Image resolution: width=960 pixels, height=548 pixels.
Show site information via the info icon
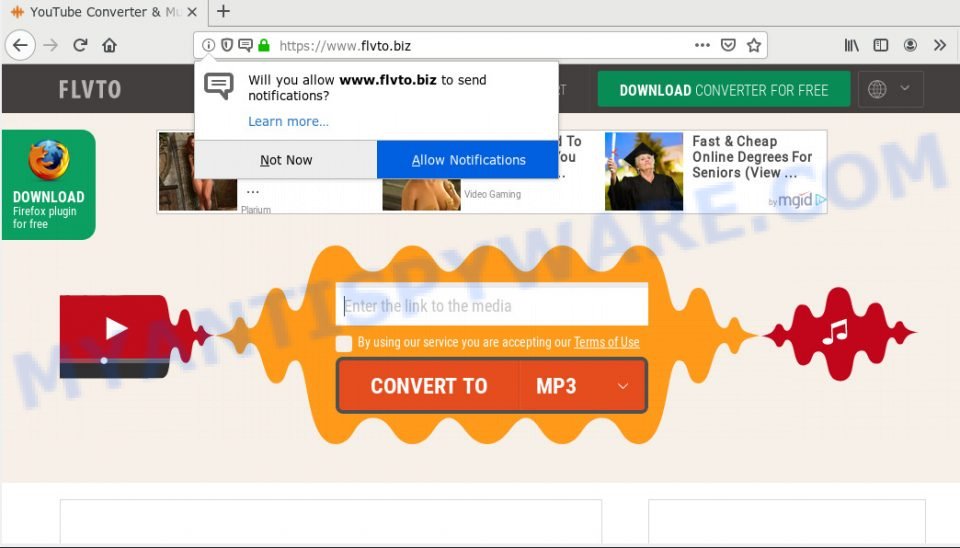pos(208,45)
